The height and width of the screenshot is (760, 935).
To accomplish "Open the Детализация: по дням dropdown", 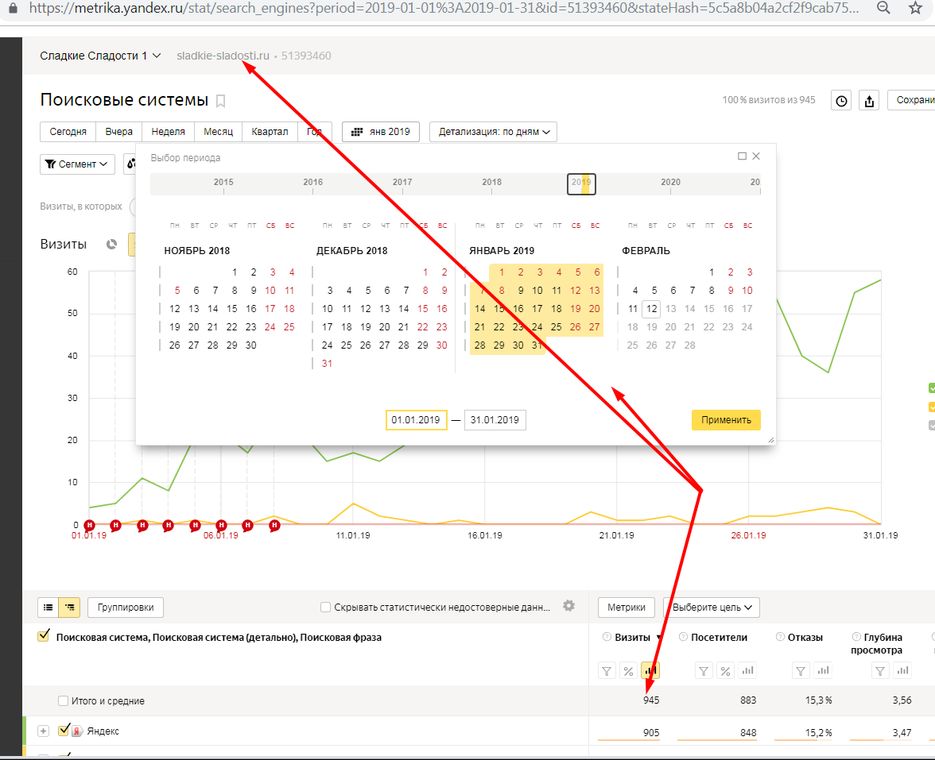I will 493,132.
